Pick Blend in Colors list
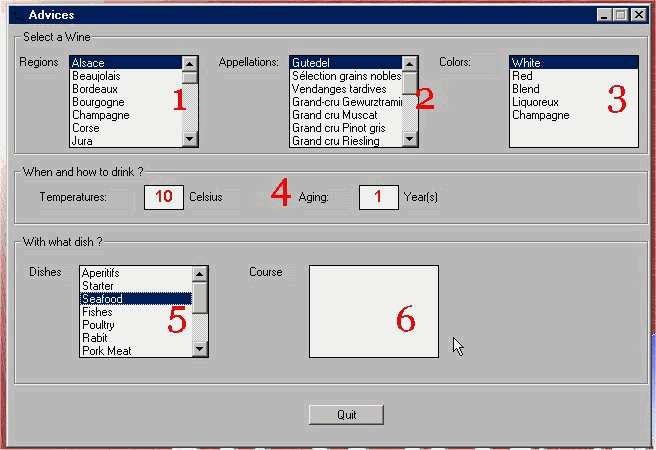The image size is (656, 450). (525, 89)
